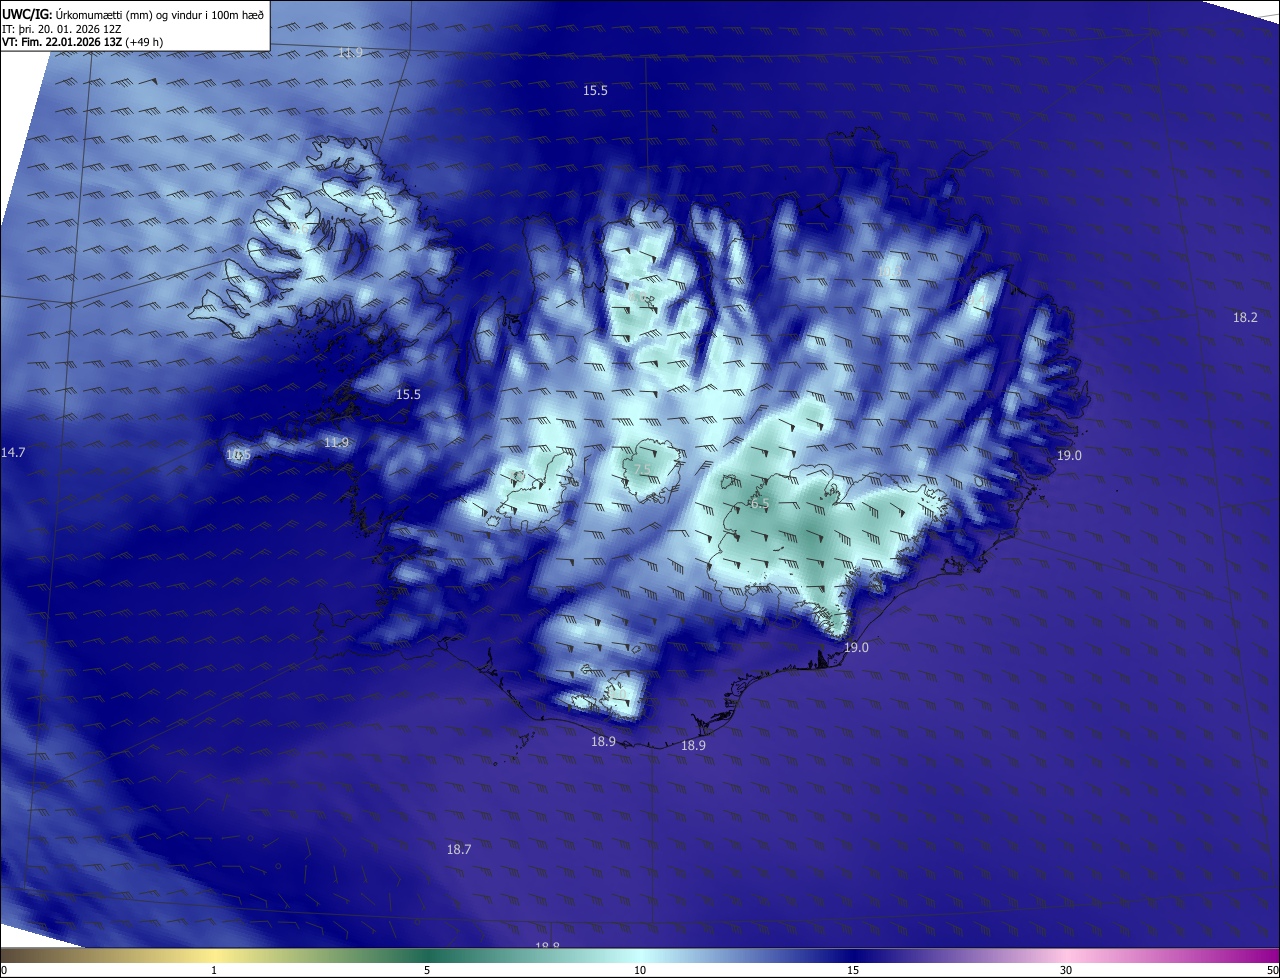The image size is (1280, 978).
Task: Click the 19.0 value below Vatnajökull's southern tip
Action: point(856,647)
